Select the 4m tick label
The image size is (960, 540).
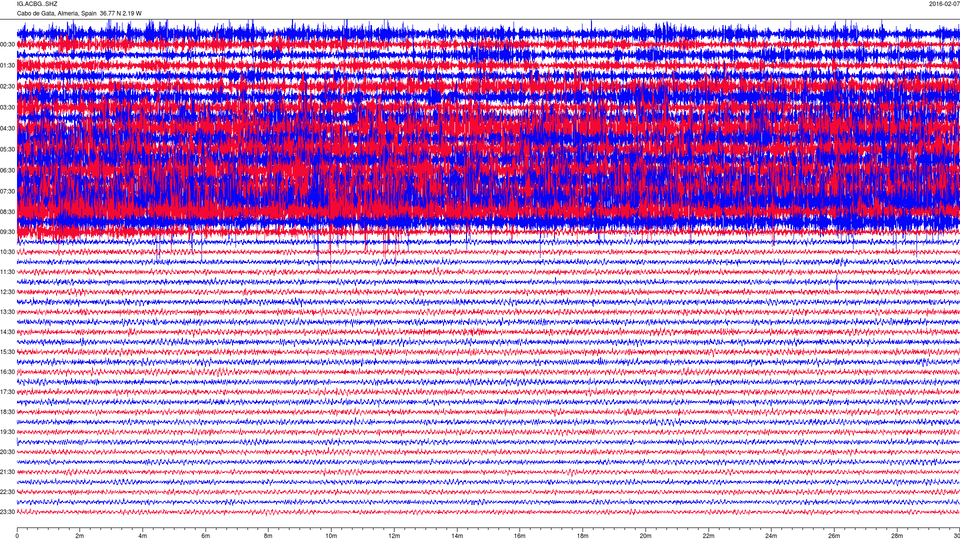click(143, 536)
